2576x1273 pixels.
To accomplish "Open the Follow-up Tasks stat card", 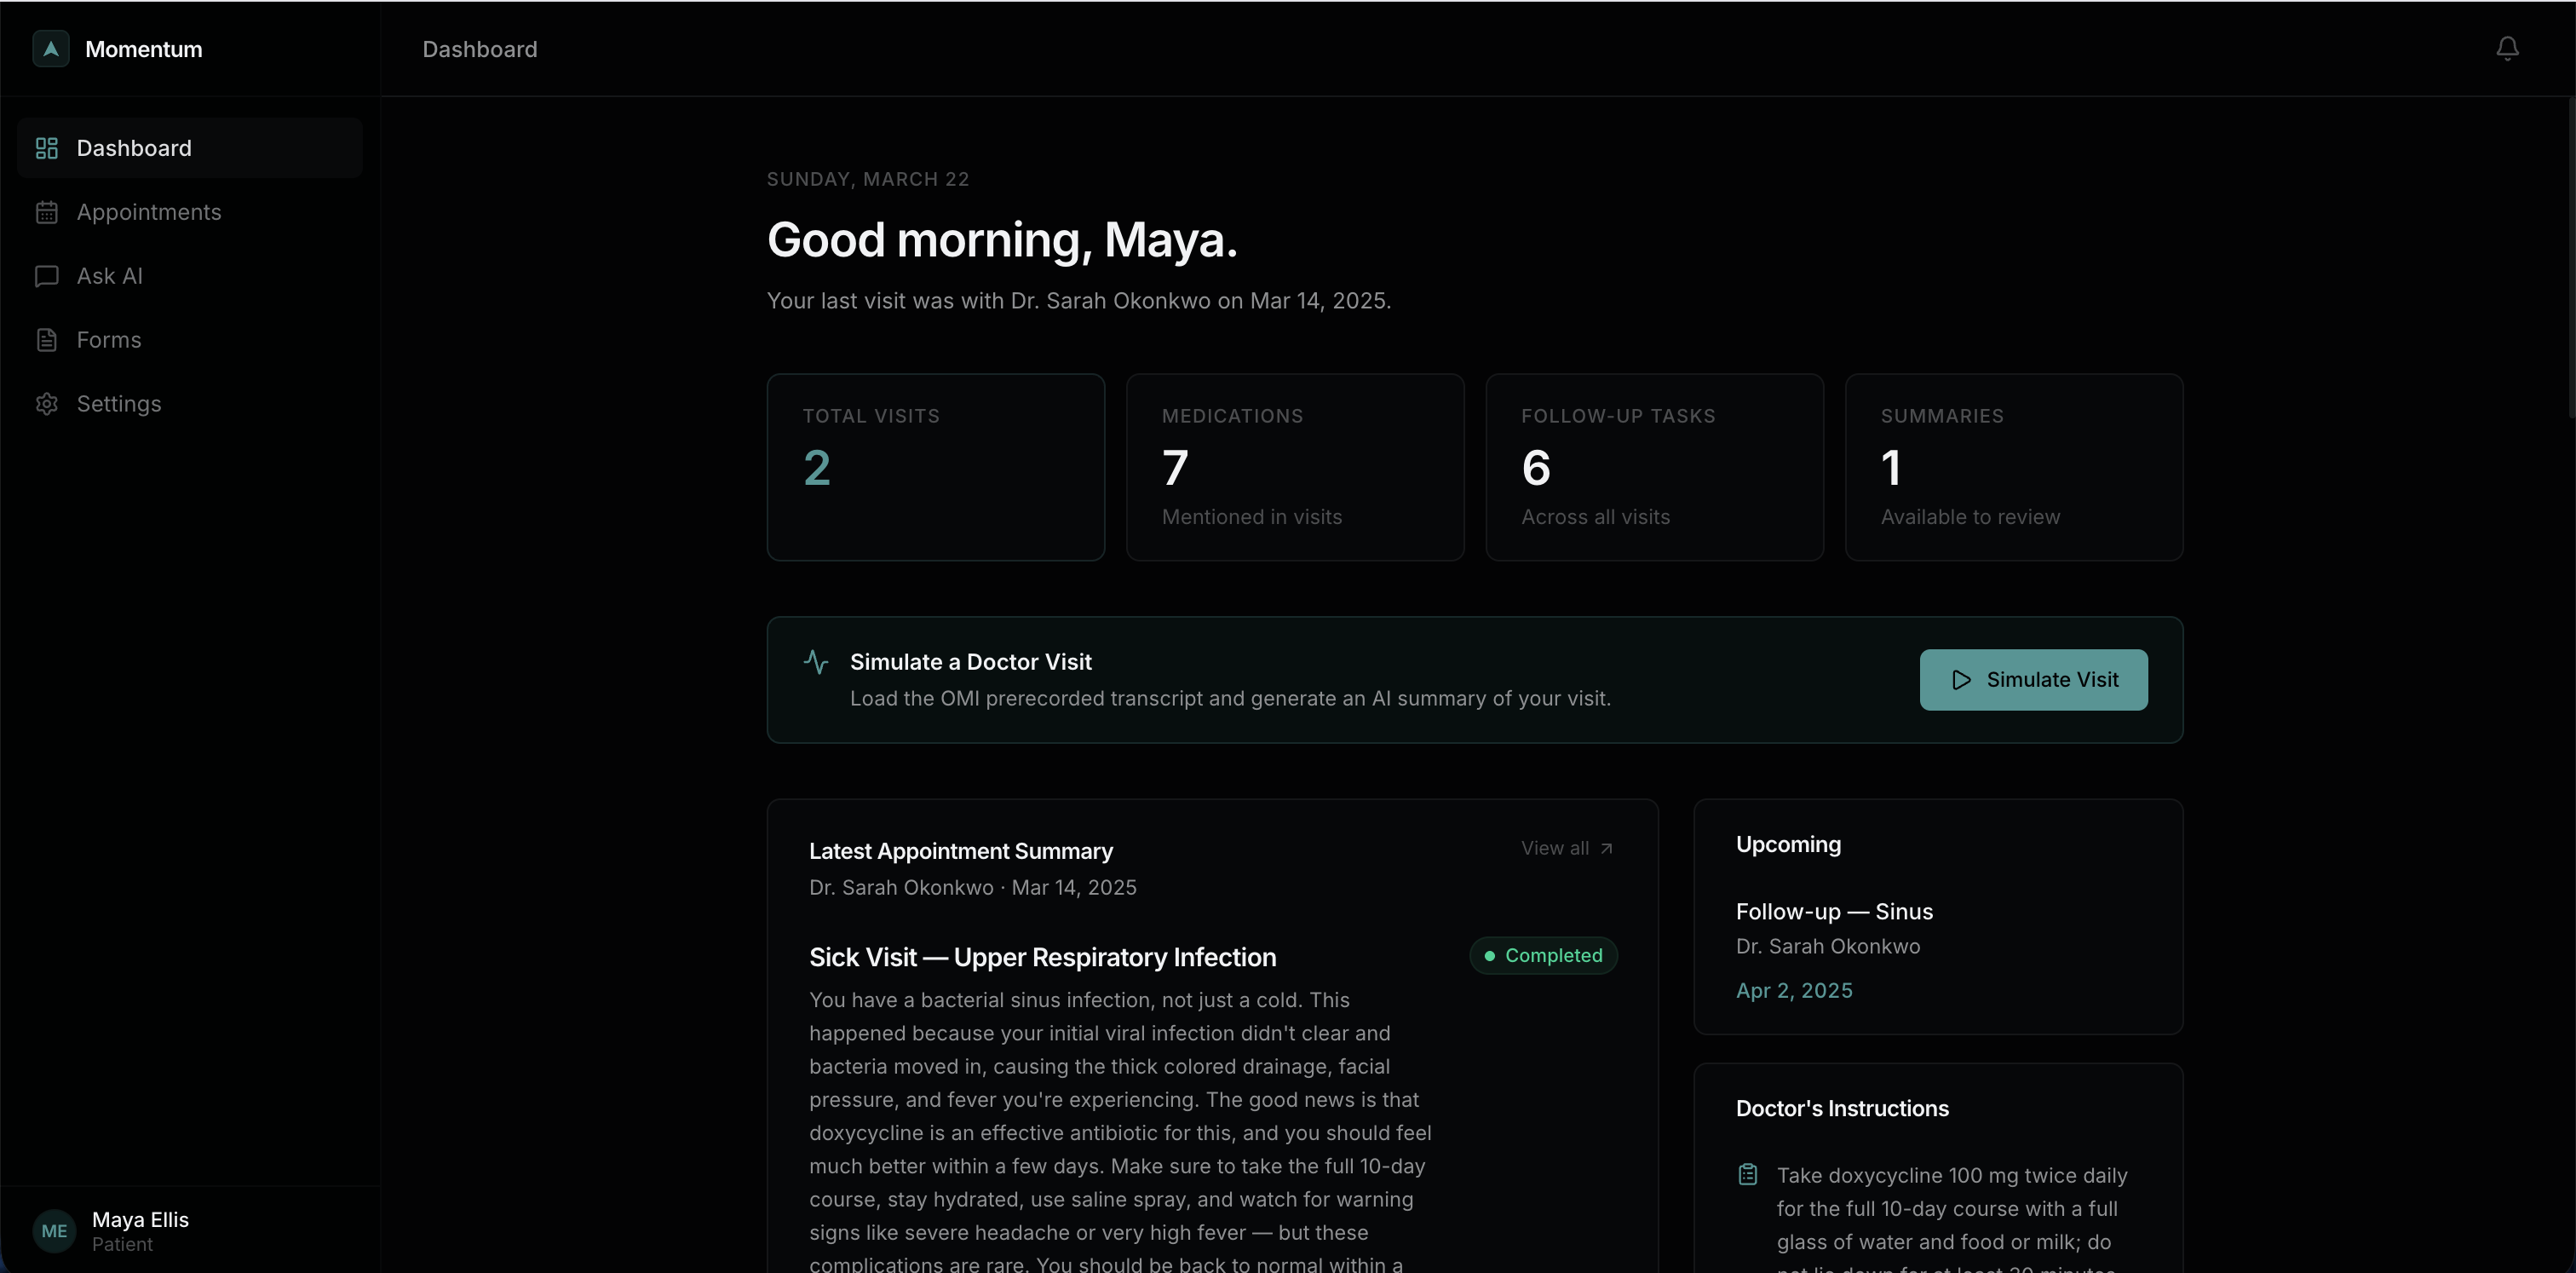I will (x=1654, y=467).
